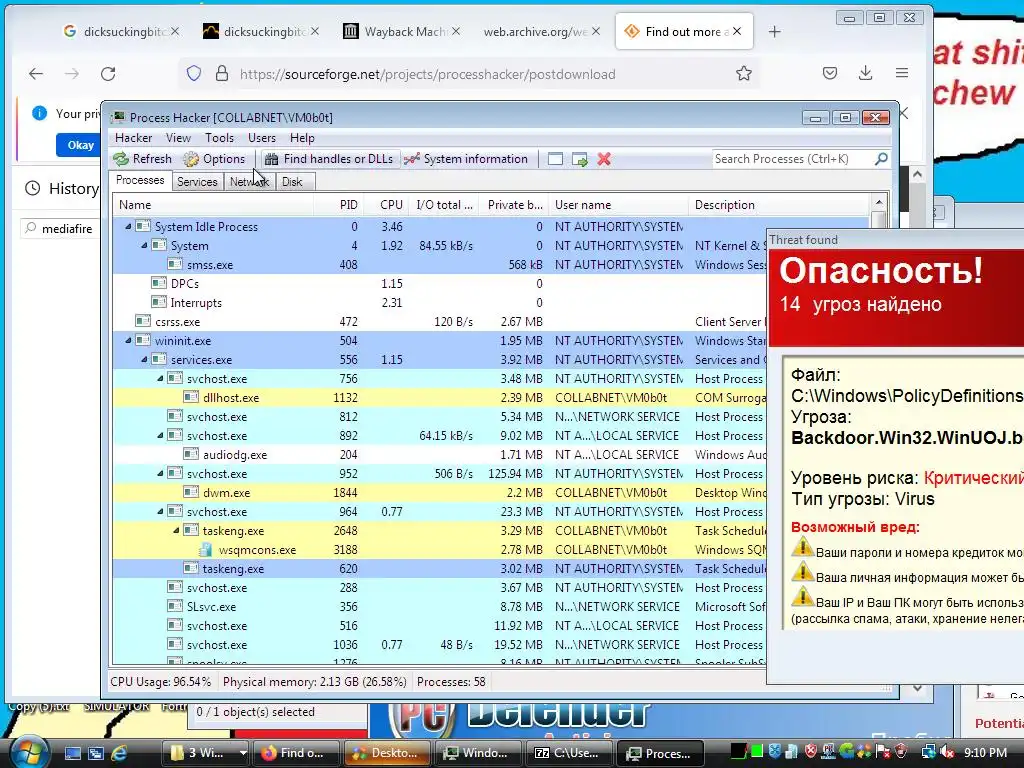The height and width of the screenshot is (768, 1024).
Task: Open the C:\Use... taskbar button
Action: [x=568, y=753]
